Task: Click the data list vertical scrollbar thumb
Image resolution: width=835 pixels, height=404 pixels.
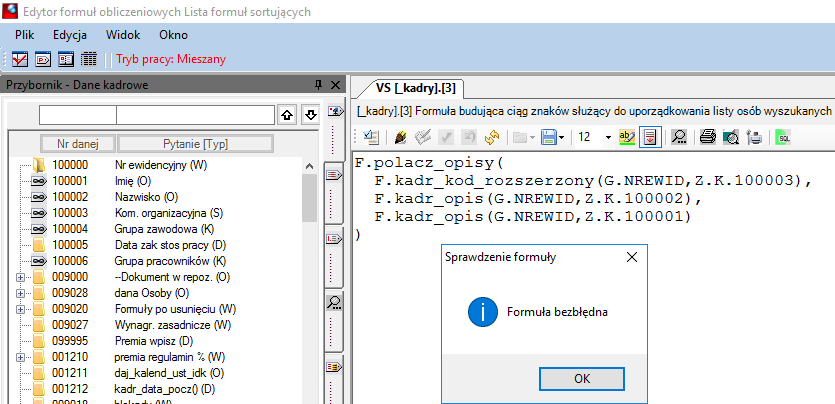Action: tap(310, 197)
